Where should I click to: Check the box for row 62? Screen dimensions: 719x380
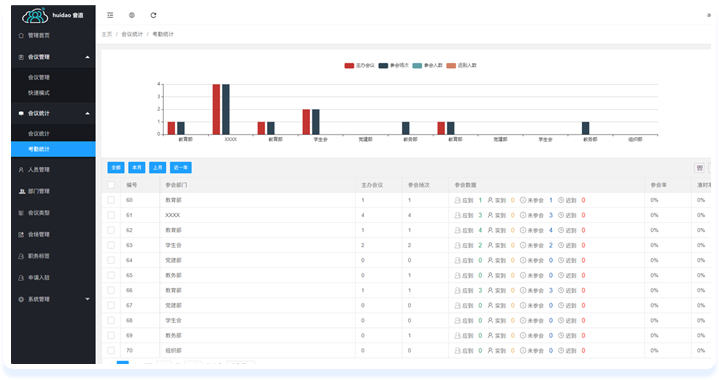click(x=111, y=230)
